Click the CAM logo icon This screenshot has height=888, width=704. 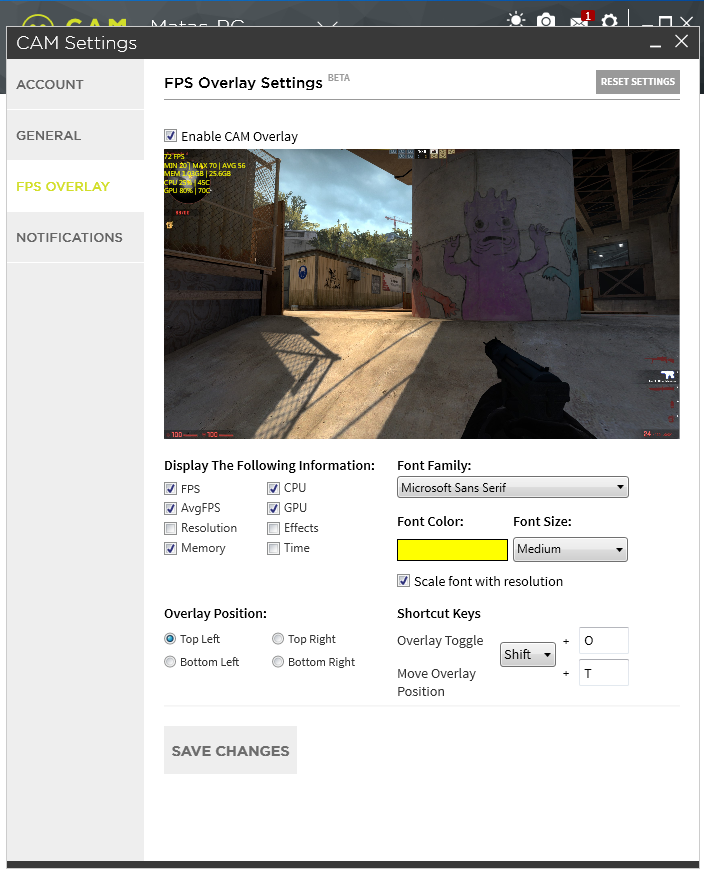(39, 22)
